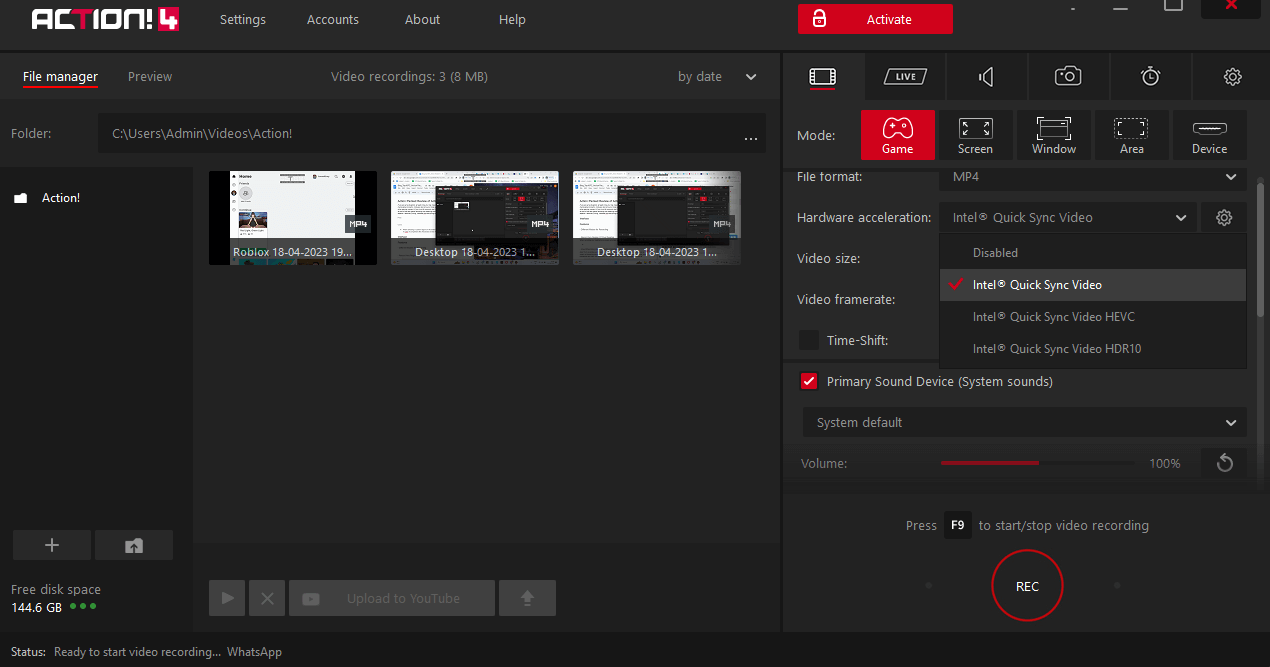
Task: Open the System default sound device dropdown
Action: (x=1025, y=422)
